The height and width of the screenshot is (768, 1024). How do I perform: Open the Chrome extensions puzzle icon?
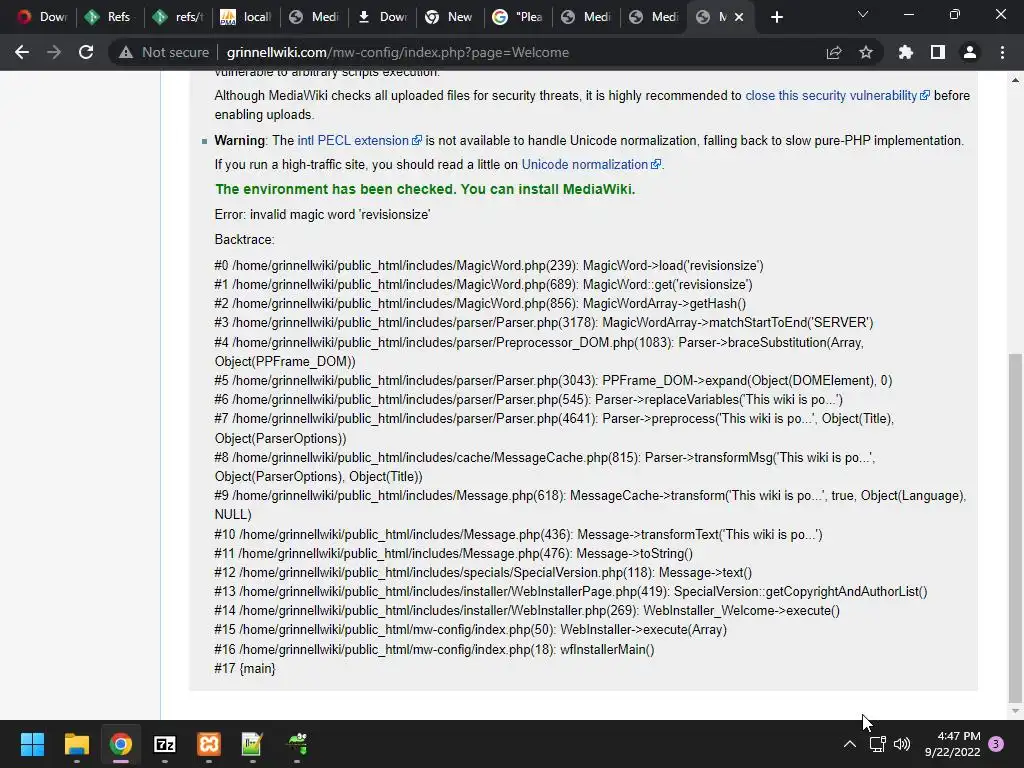tap(906, 52)
